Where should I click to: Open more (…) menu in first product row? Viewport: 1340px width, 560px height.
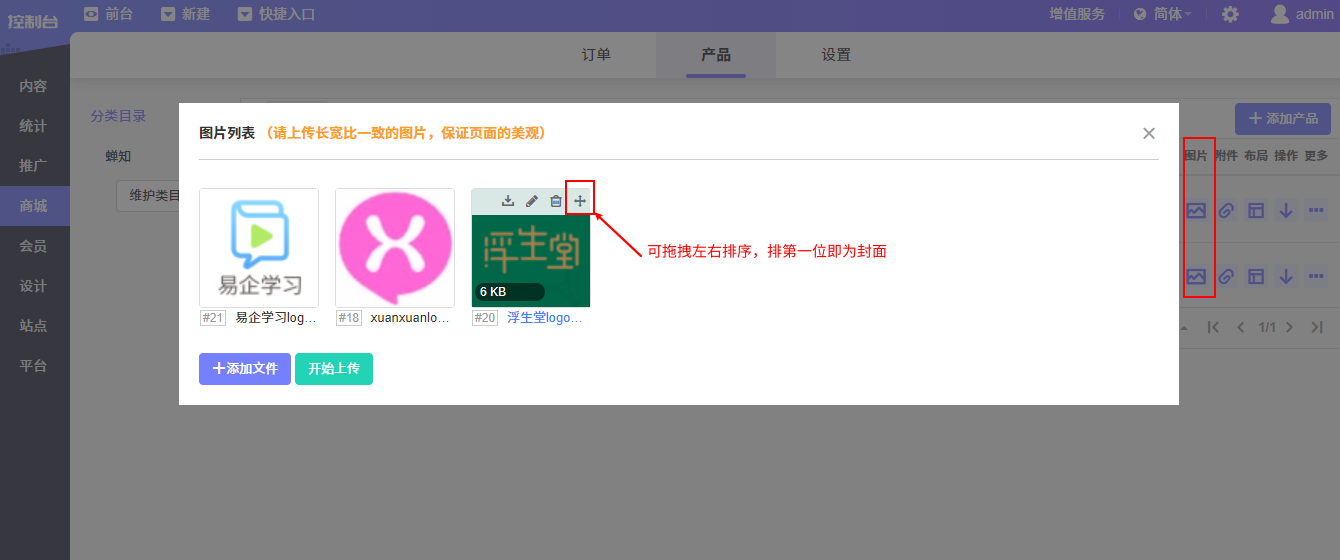point(1316,211)
